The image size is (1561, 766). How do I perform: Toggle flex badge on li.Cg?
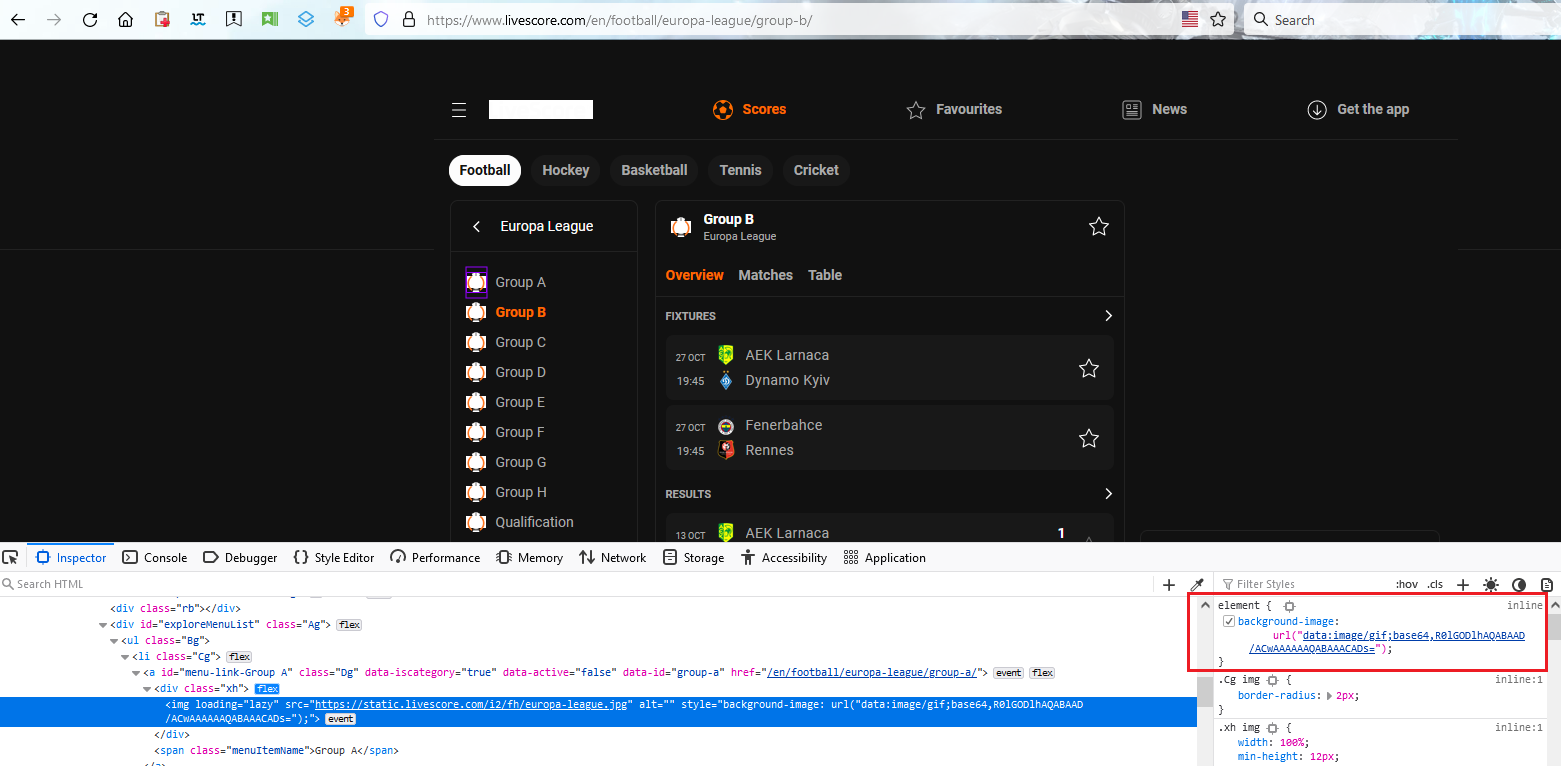238,657
